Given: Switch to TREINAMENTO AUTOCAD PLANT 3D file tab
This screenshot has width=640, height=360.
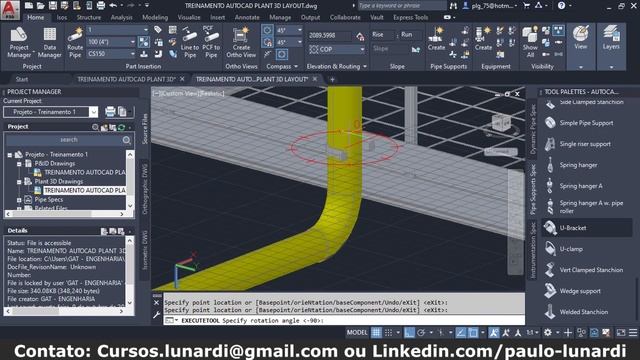Looking at the screenshot, I should pos(127,79).
